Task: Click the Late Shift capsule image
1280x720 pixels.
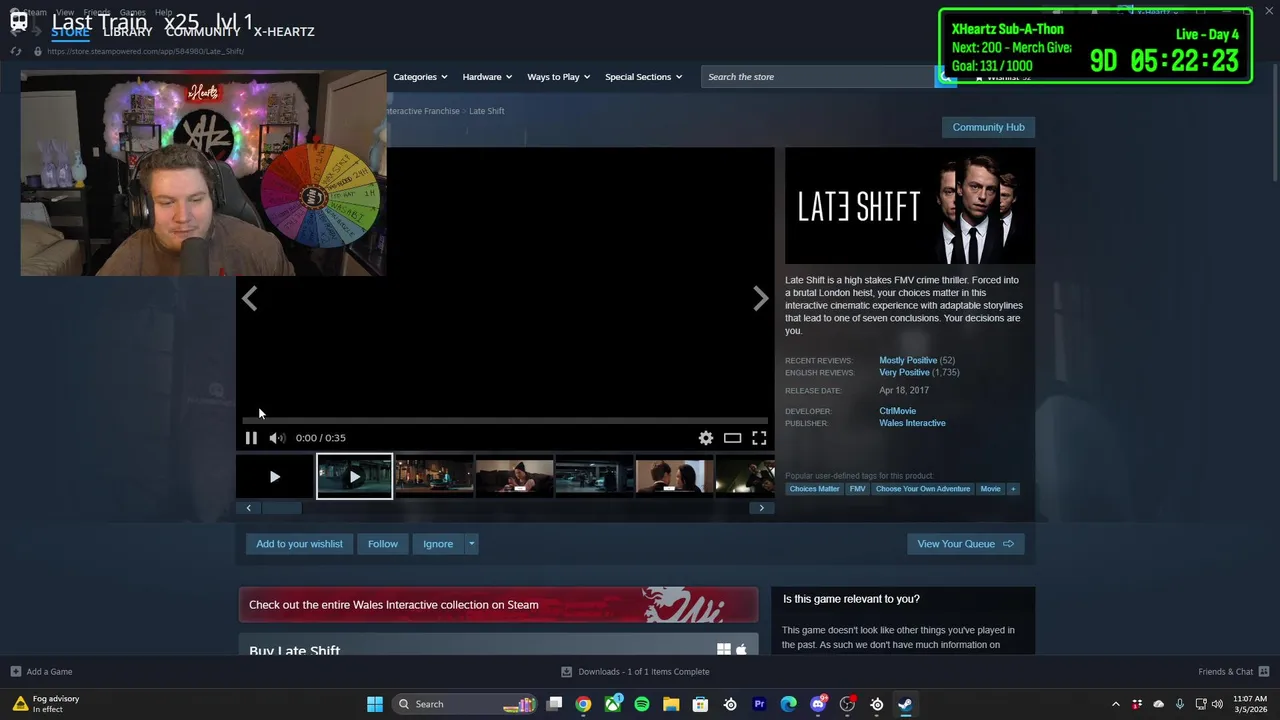Action: (x=910, y=206)
